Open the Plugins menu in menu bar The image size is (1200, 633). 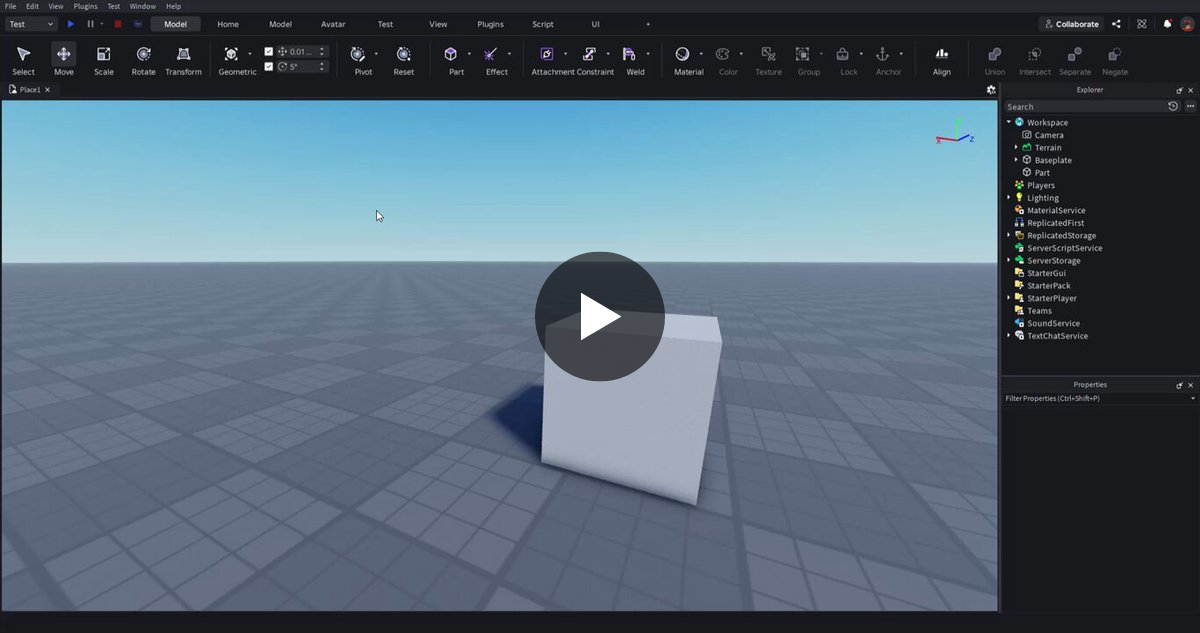pos(86,6)
